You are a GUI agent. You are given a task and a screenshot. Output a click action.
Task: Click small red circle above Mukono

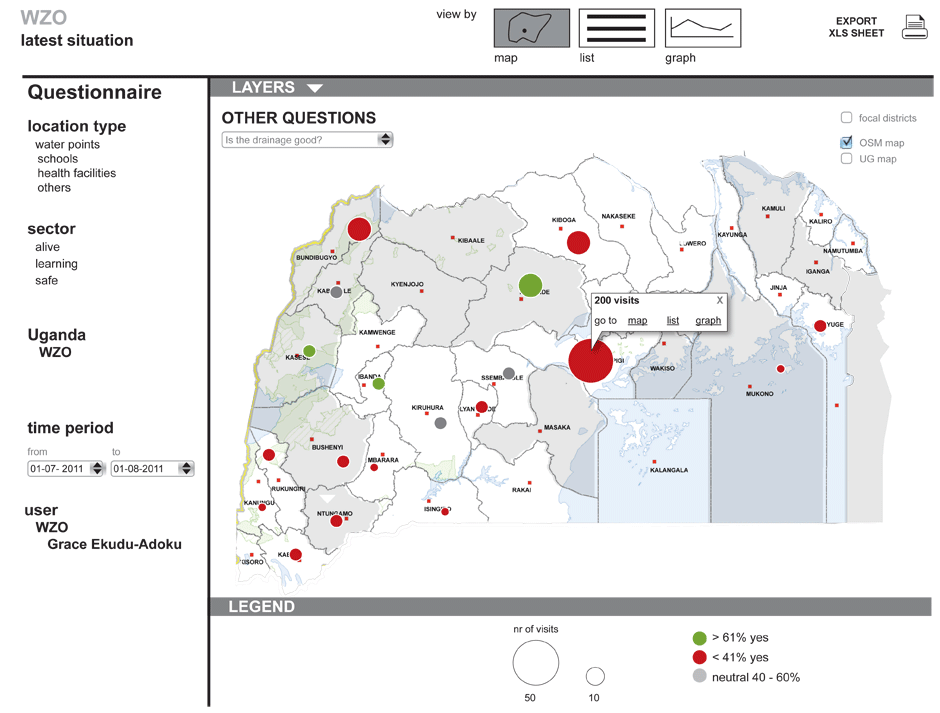tap(781, 369)
